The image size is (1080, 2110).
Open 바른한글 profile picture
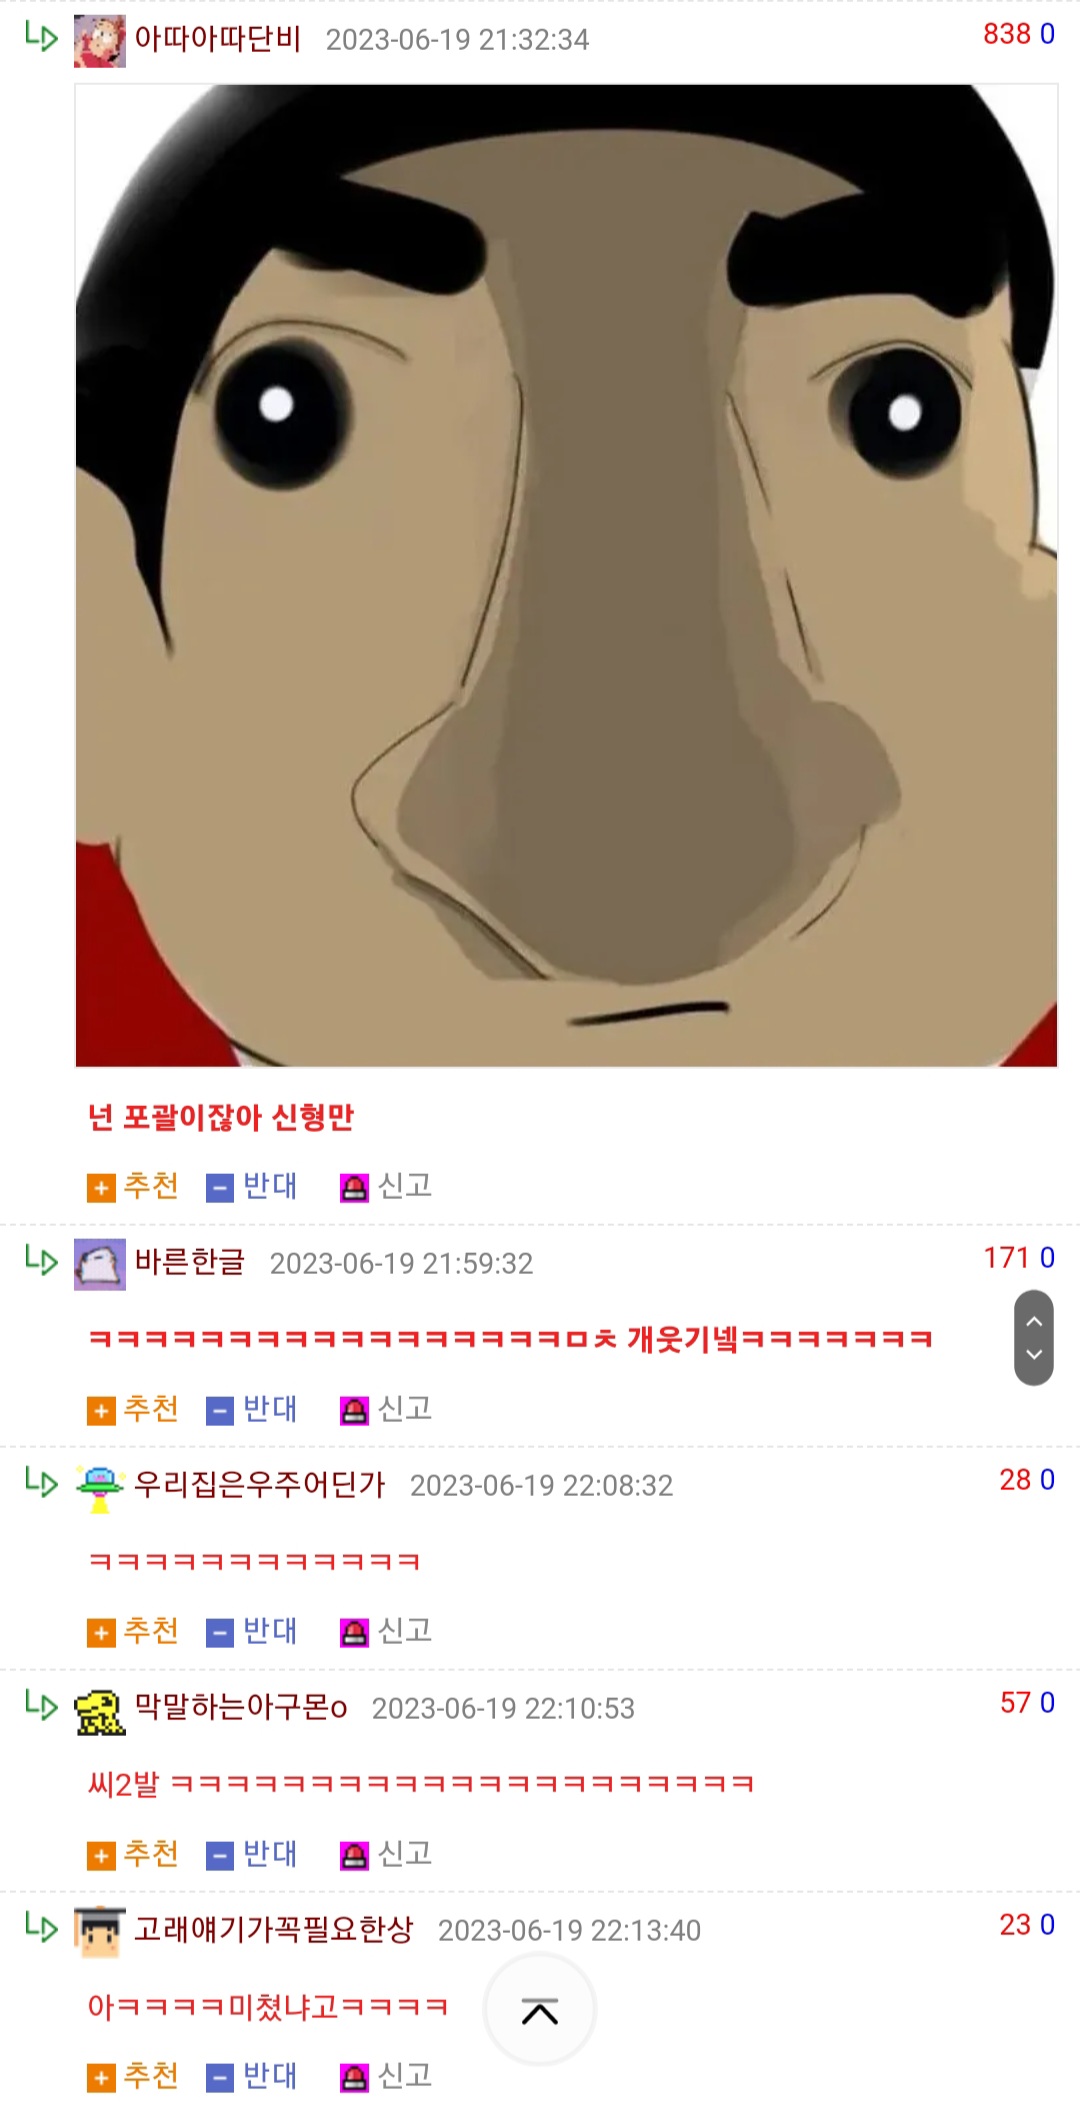[x=100, y=1264]
